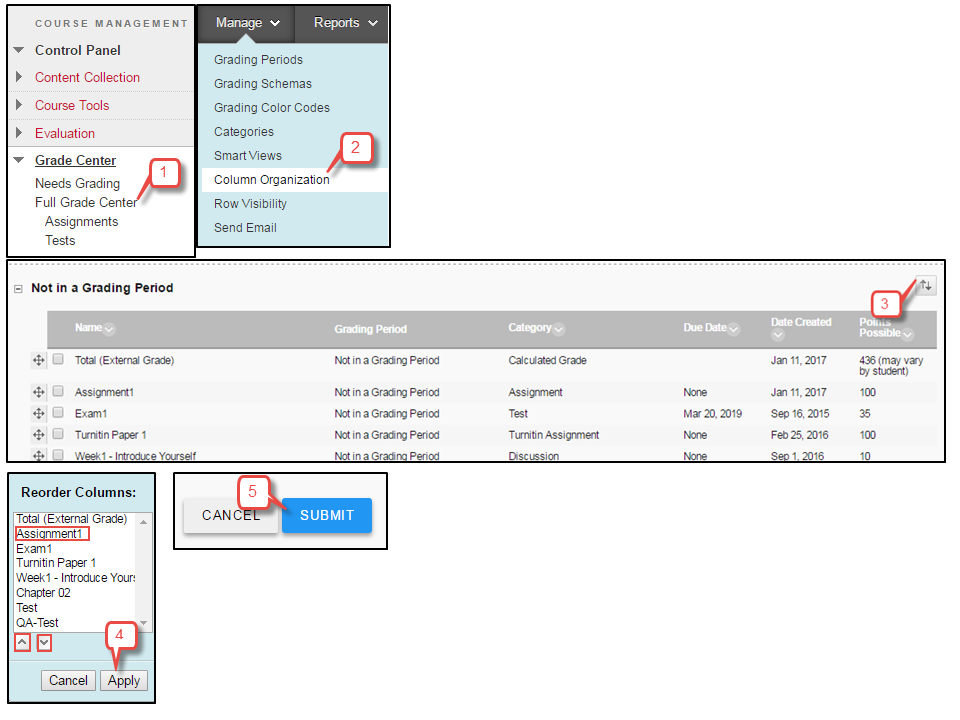The width and height of the screenshot is (960, 720).
Task: Select QA-Test in reorder list
Action: (x=37, y=623)
